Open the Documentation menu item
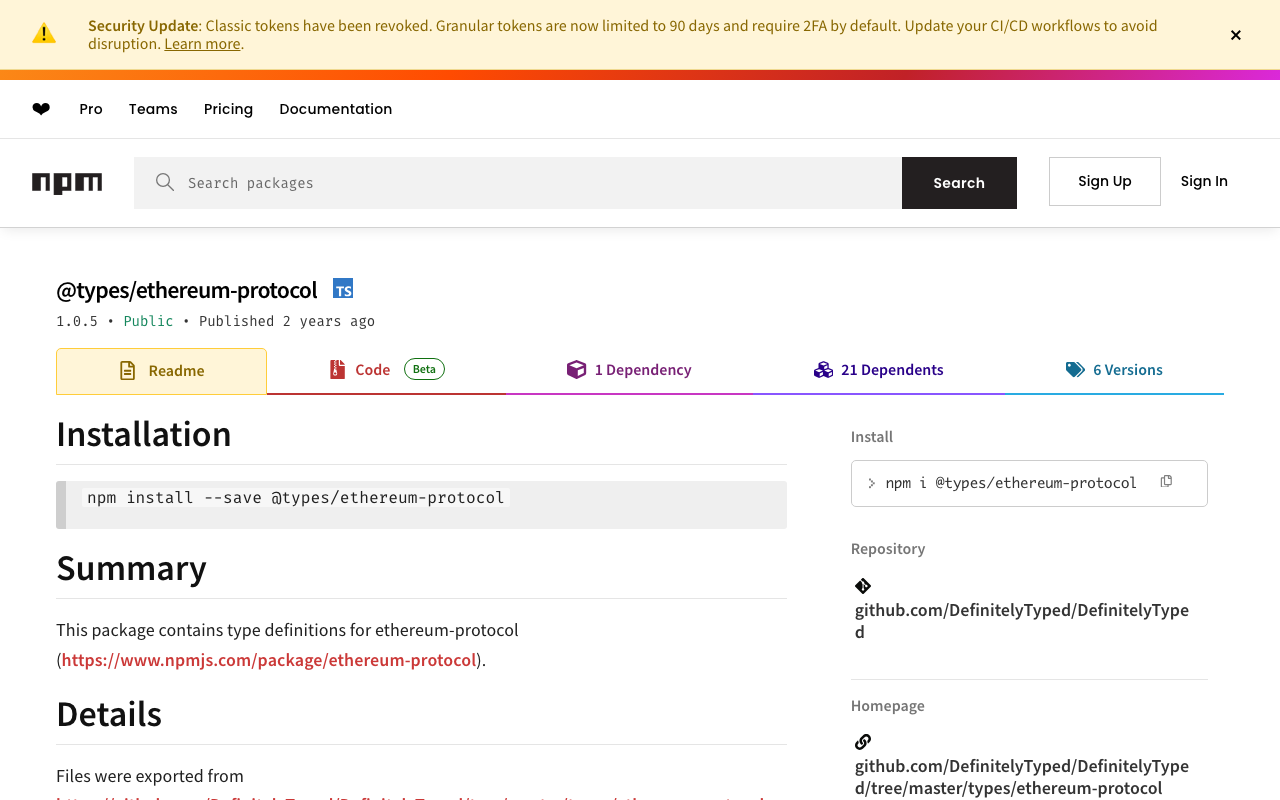The image size is (1280, 800). [335, 109]
